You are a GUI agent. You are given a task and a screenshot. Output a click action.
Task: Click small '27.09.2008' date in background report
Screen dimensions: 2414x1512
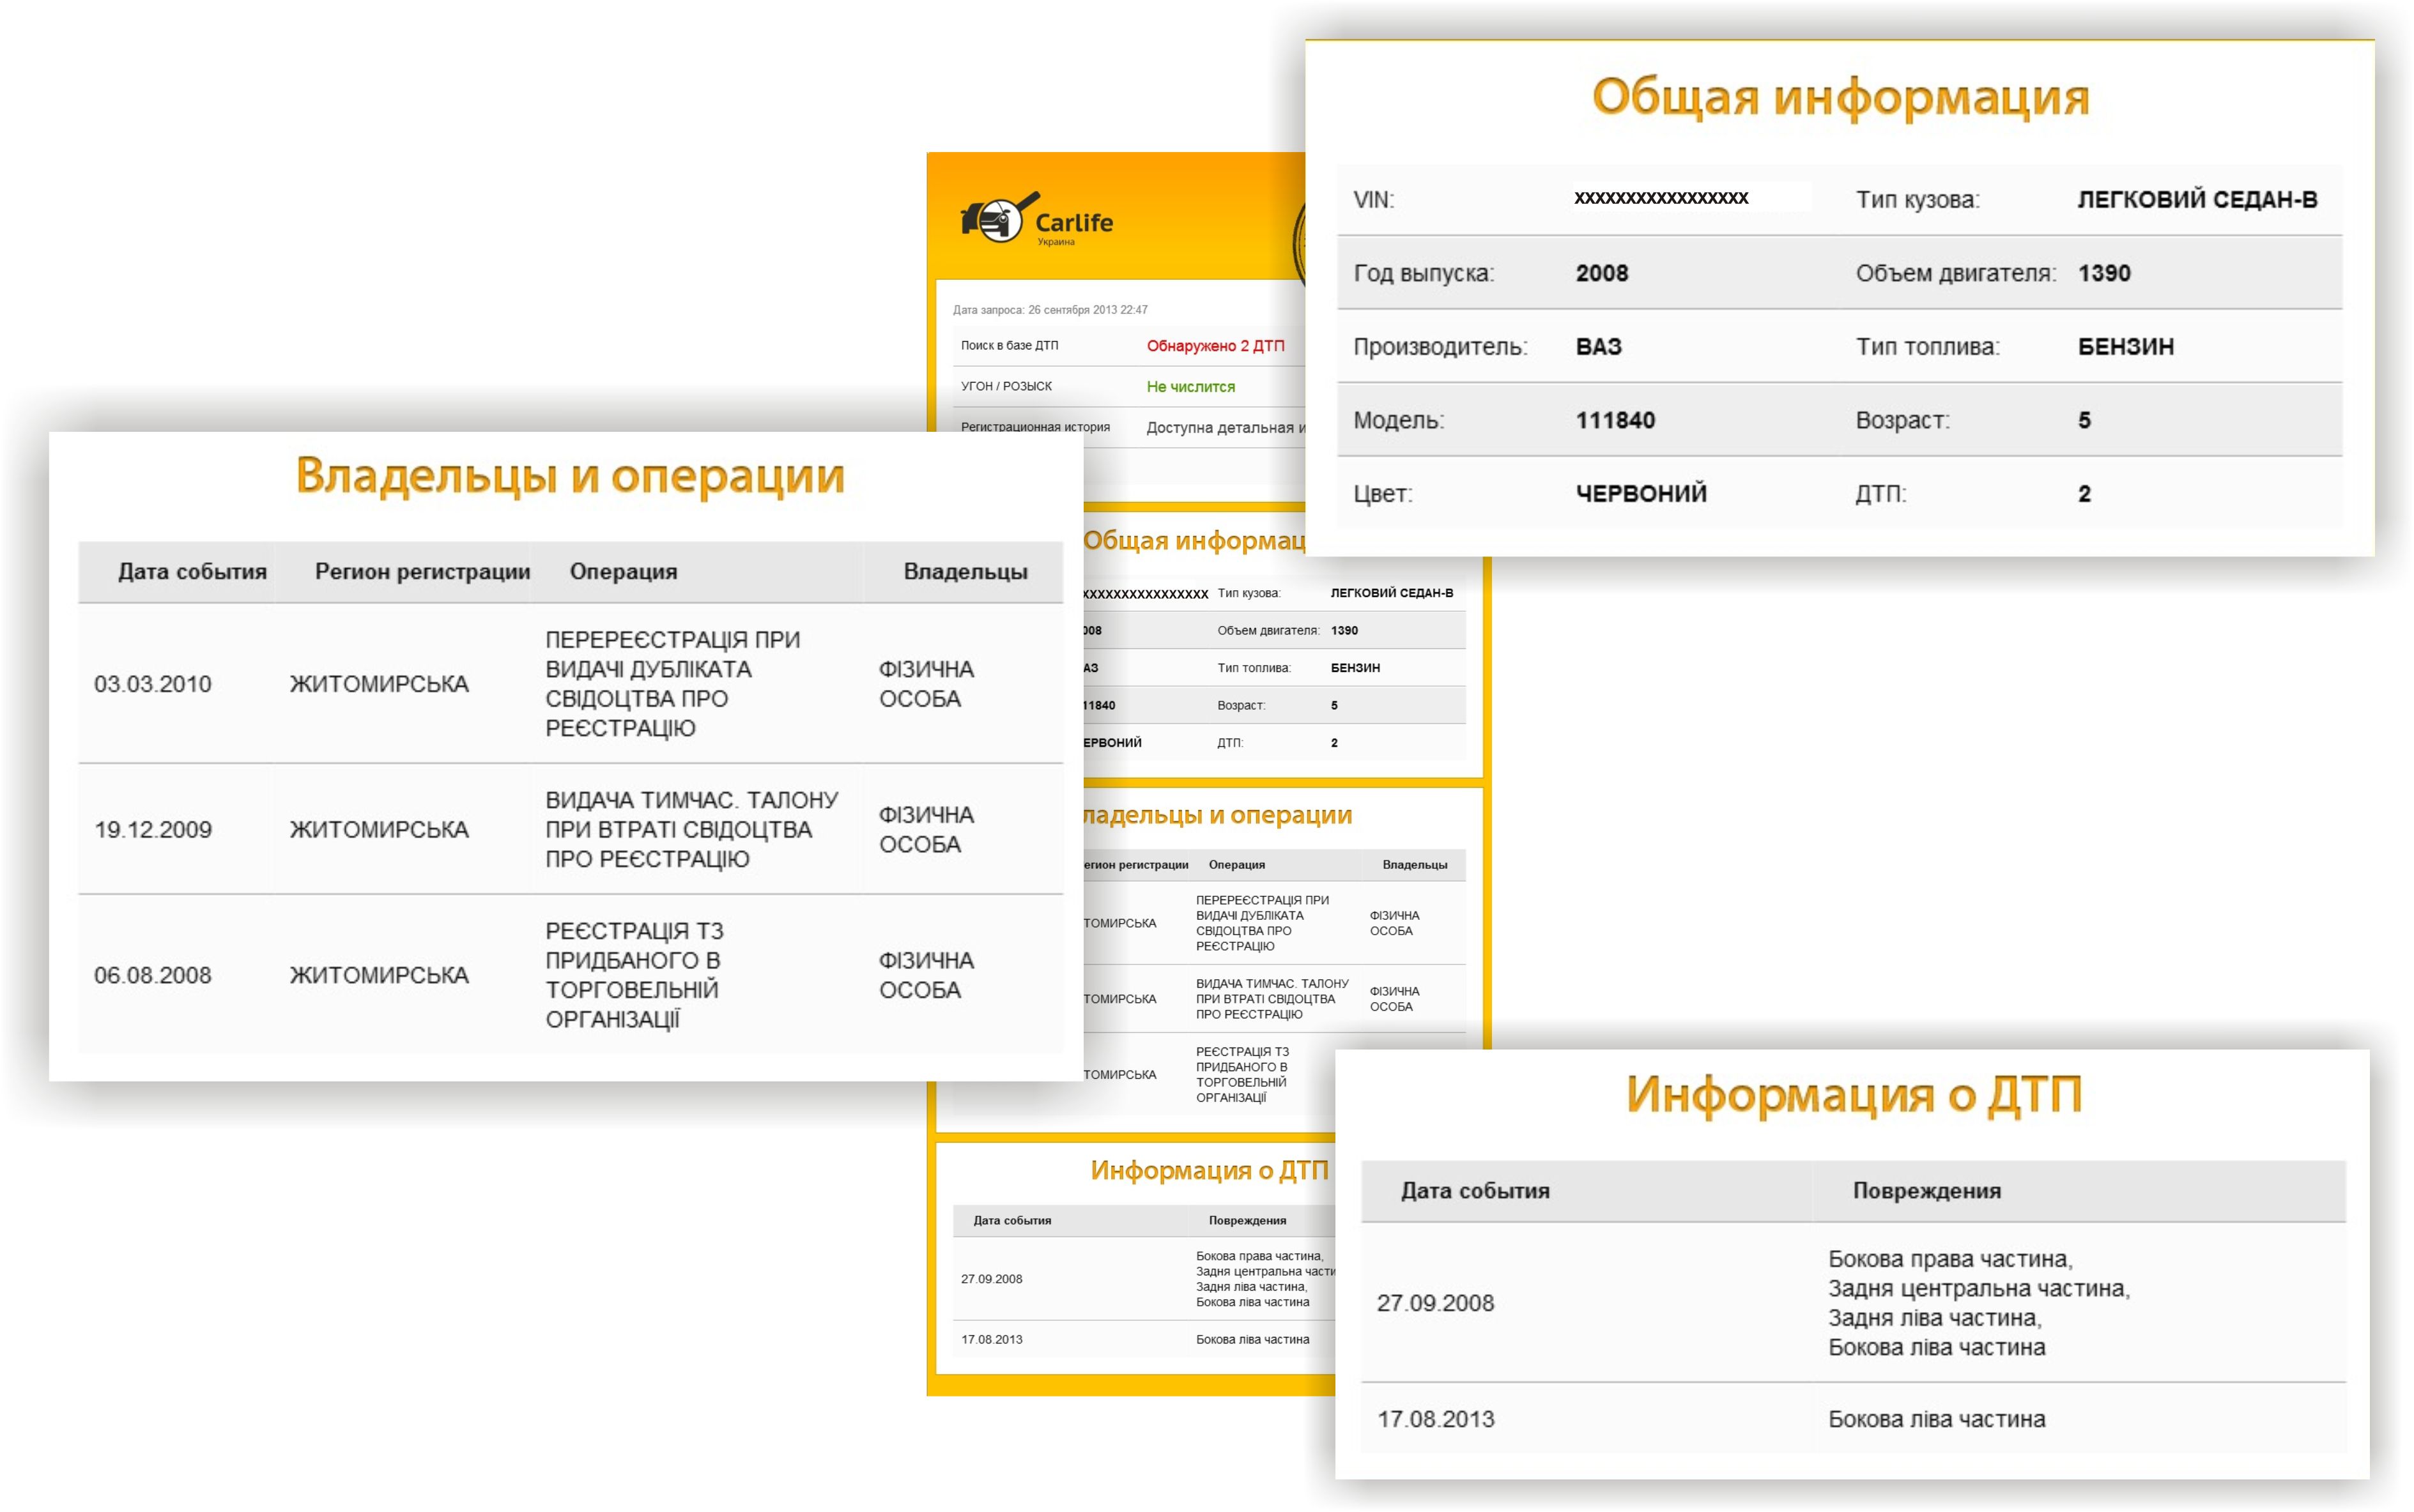click(991, 1280)
